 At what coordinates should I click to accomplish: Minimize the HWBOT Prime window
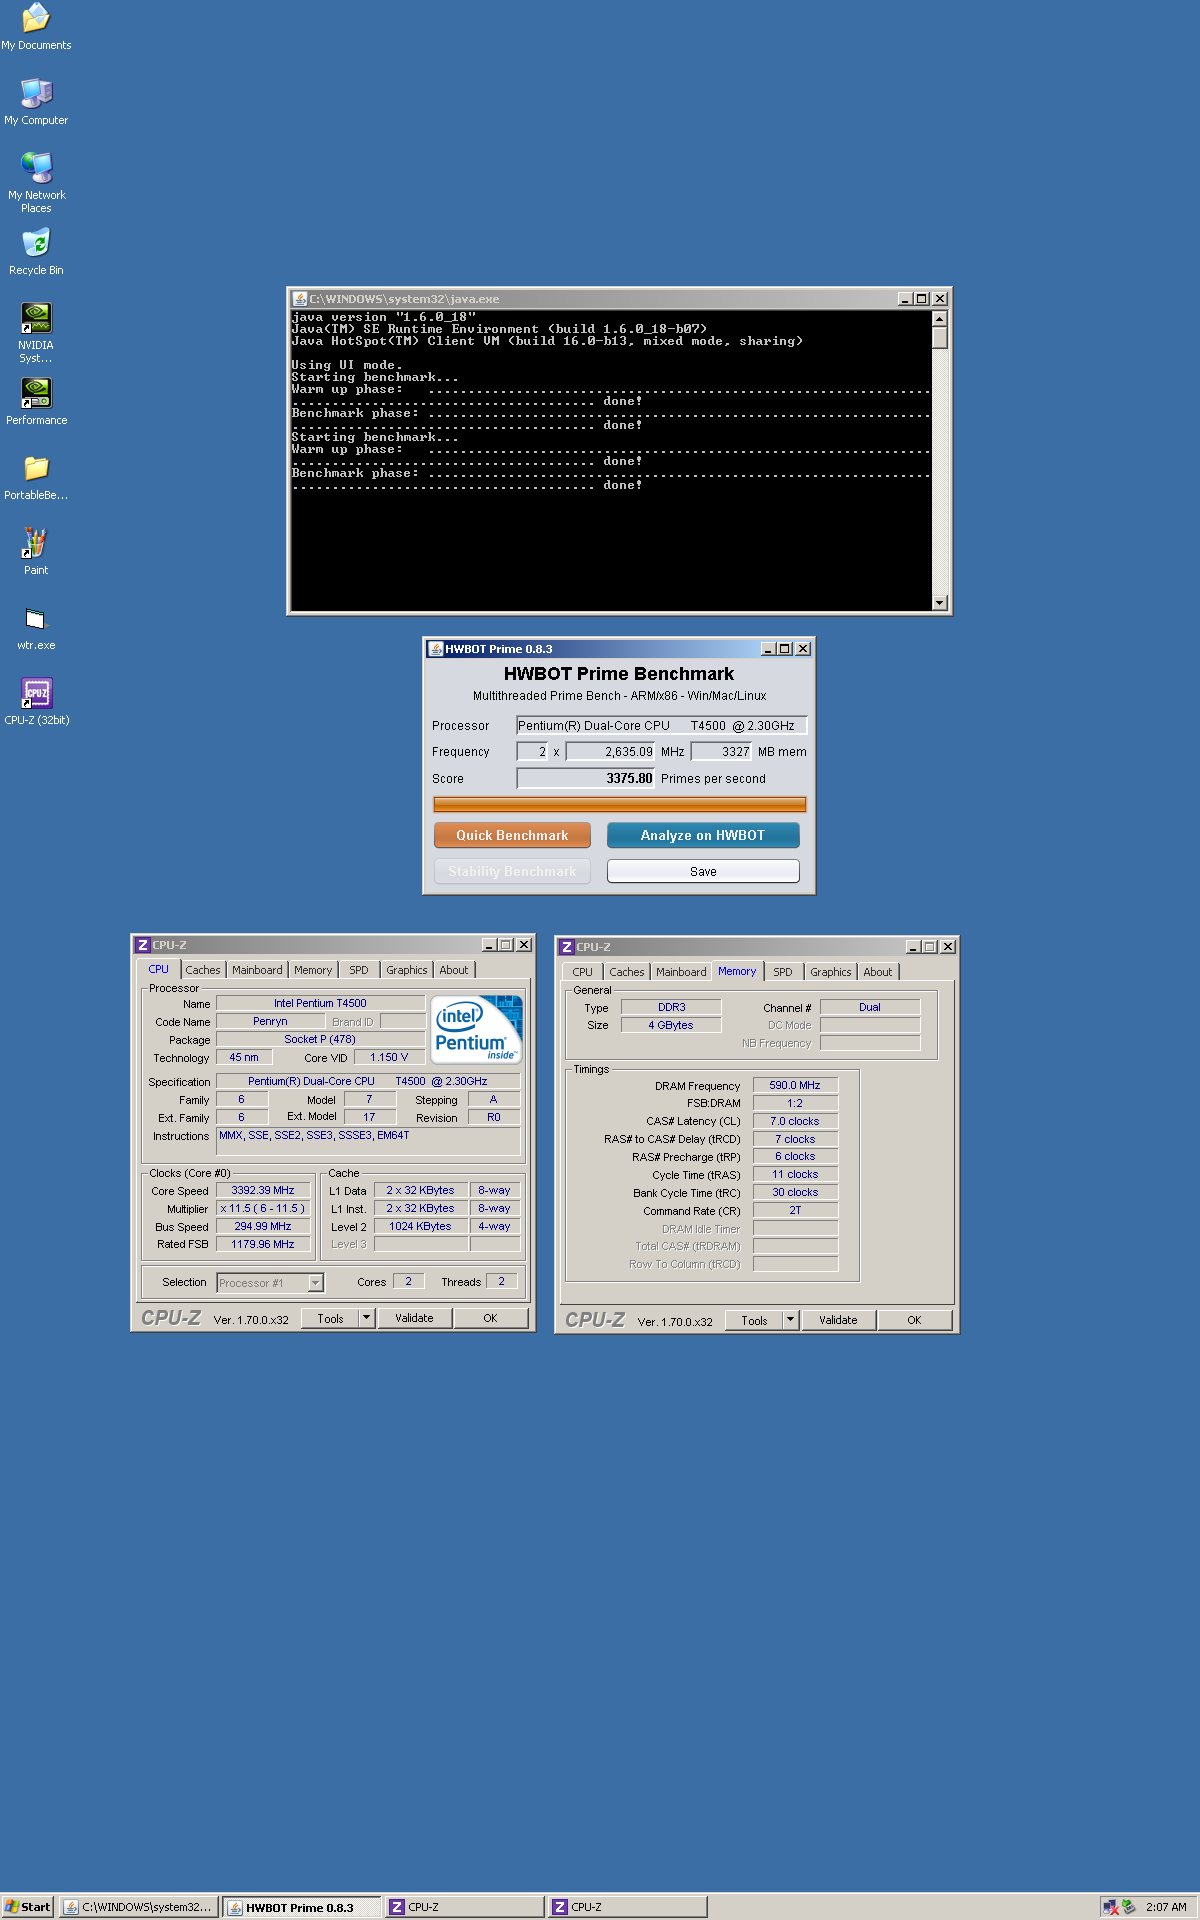pos(768,649)
